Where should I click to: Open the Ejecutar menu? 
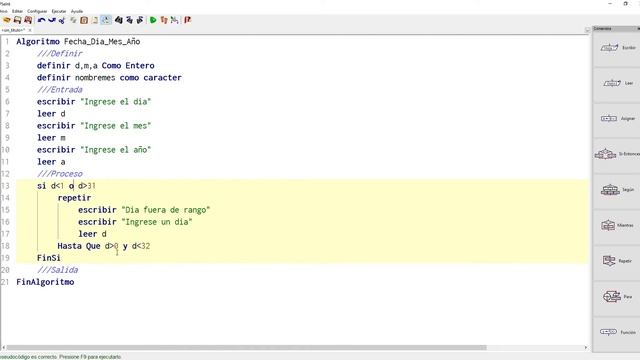pyautogui.click(x=59, y=11)
